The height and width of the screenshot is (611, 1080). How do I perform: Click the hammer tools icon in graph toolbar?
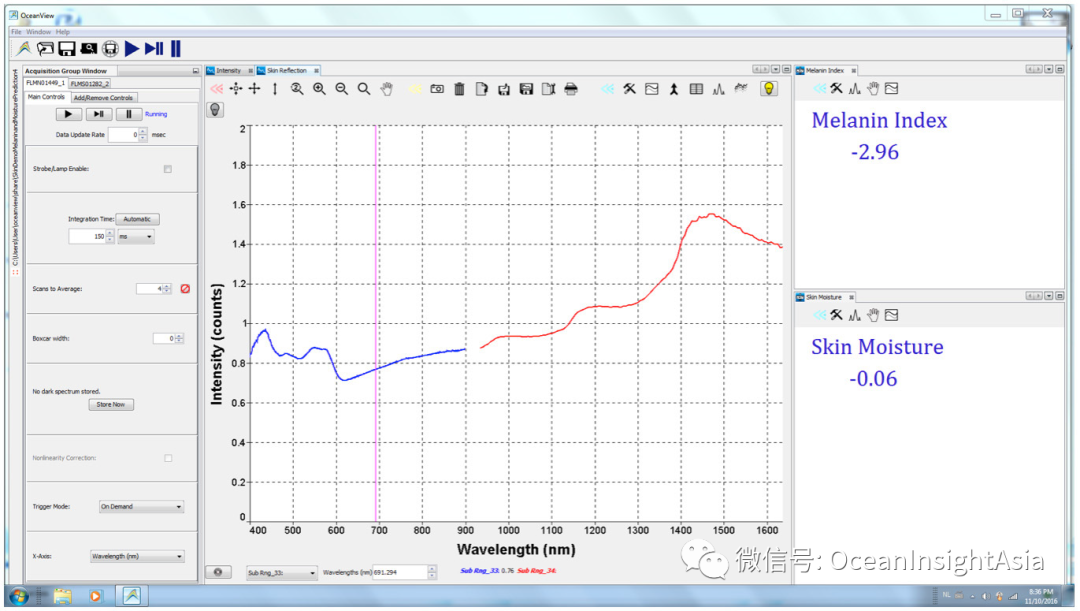pyautogui.click(x=630, y=89)
